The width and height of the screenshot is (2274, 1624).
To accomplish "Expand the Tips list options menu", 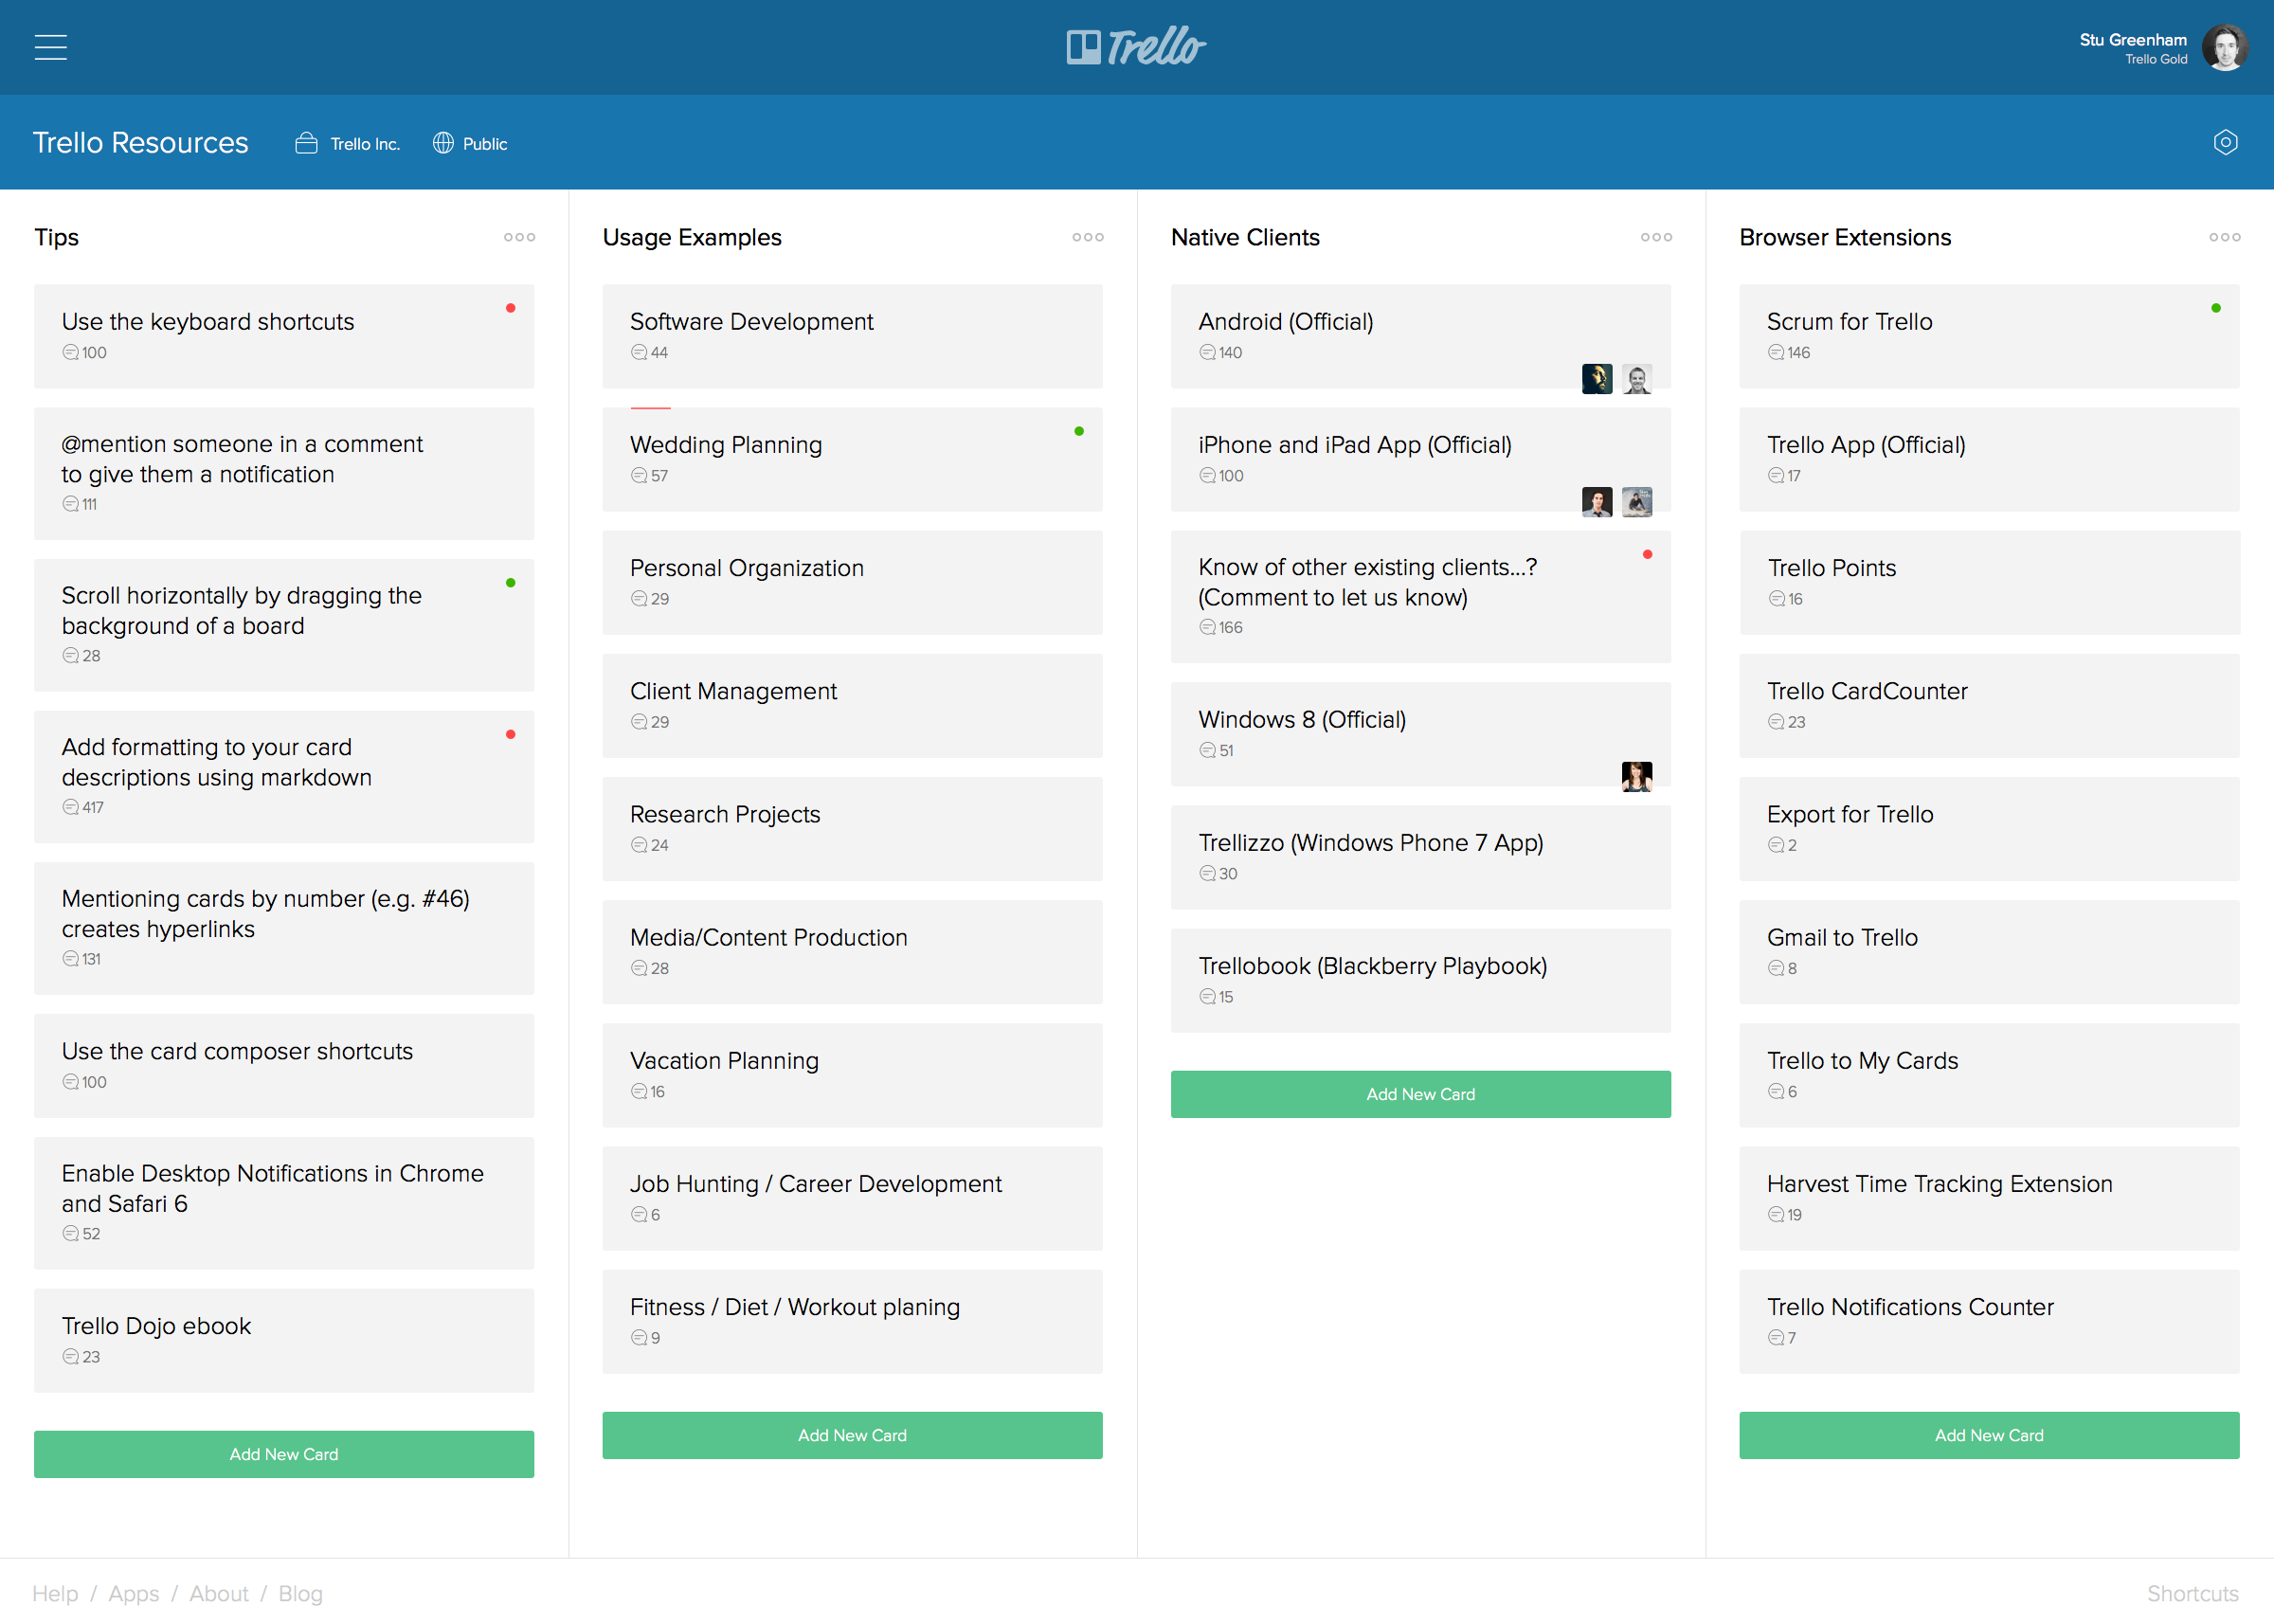I will [x=518, y=234].
